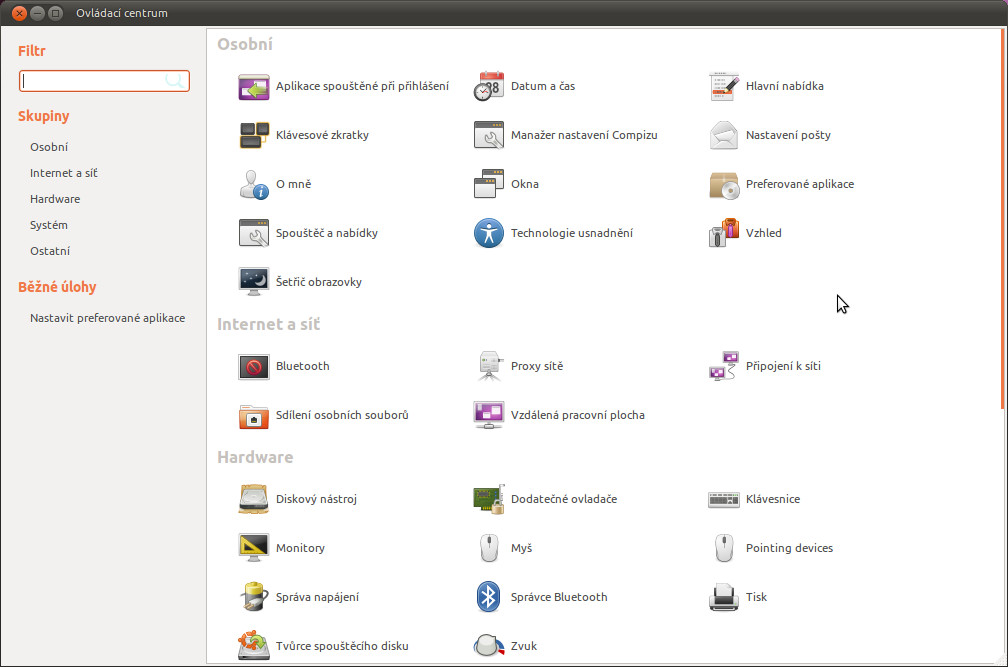1008x667 pixels.
Task: Open Vzdálená pracovní plocha icon
Action: pyautogui.click(x=489, y=416)
